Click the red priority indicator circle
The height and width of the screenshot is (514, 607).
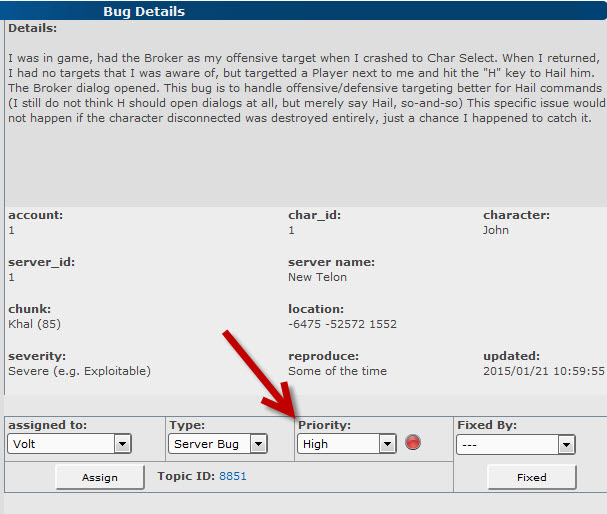pos(413,443)
